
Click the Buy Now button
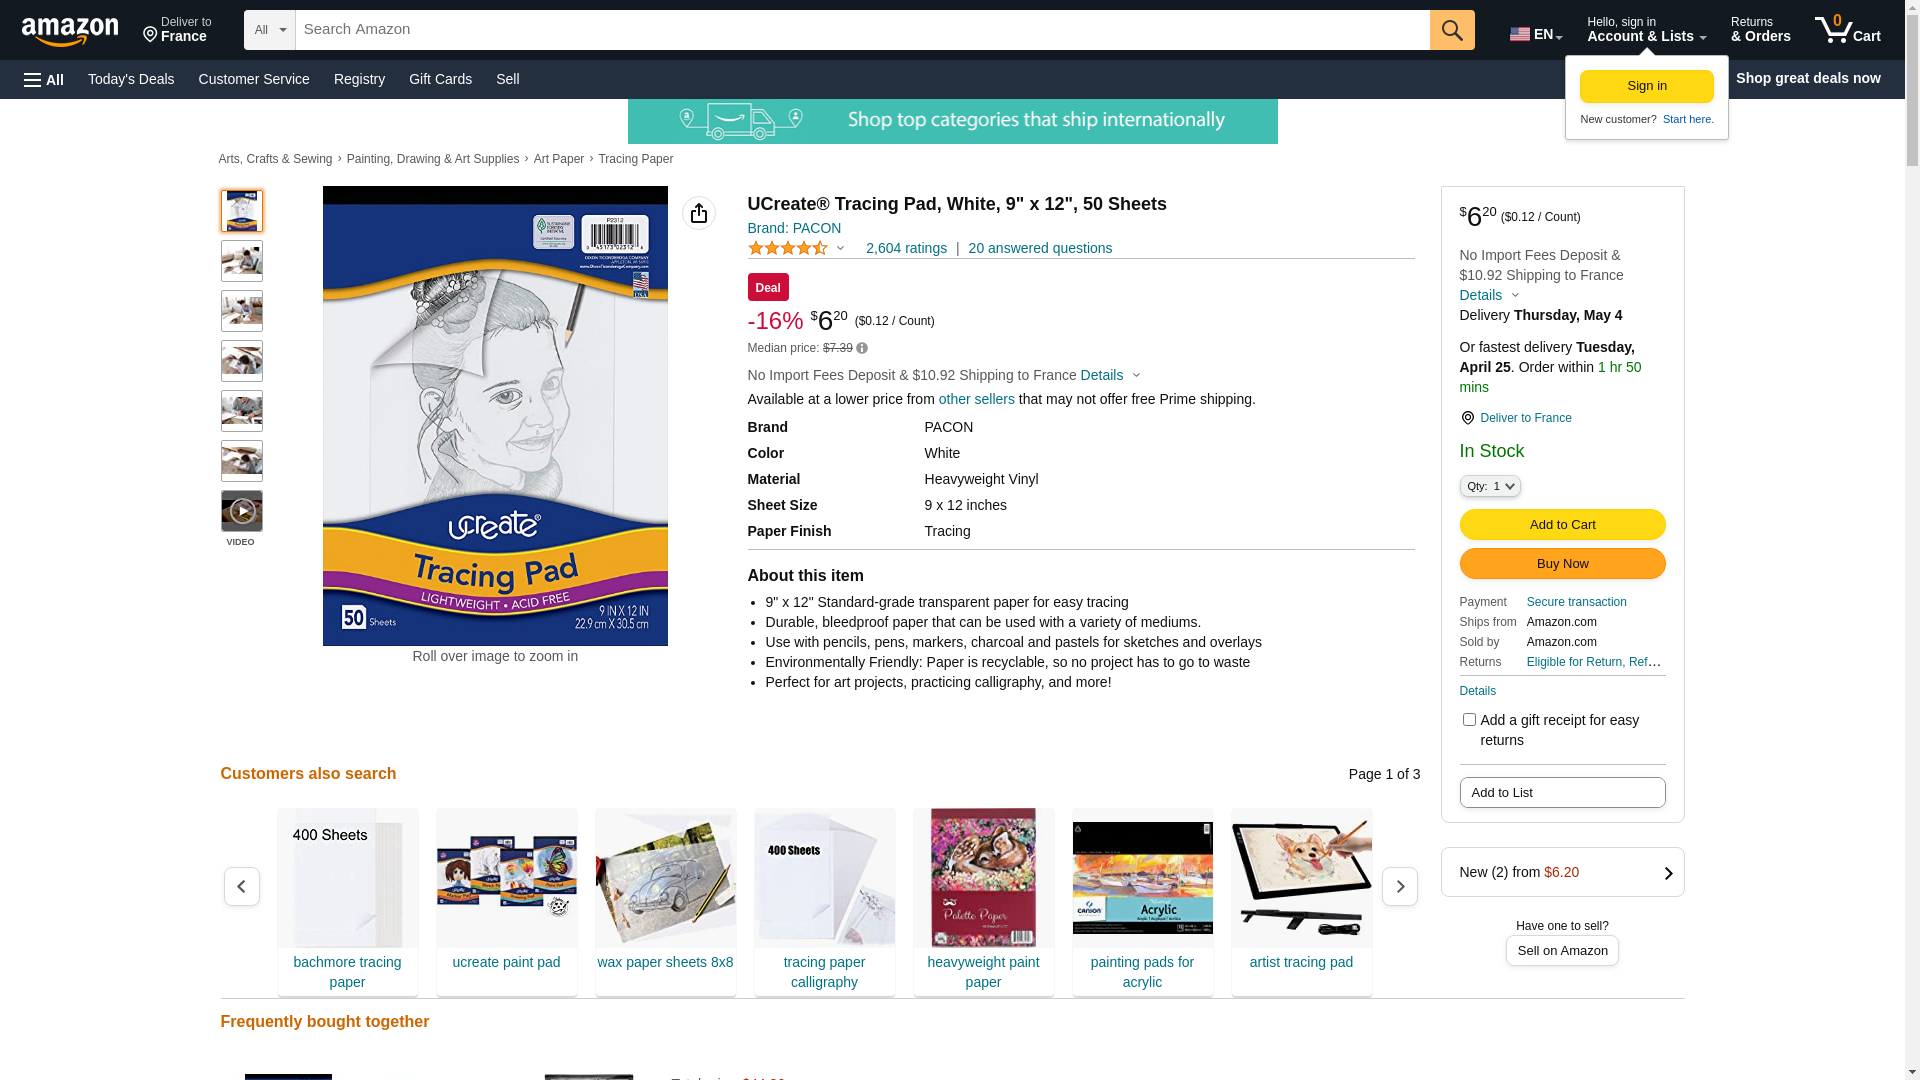[x=1563, y=564]
